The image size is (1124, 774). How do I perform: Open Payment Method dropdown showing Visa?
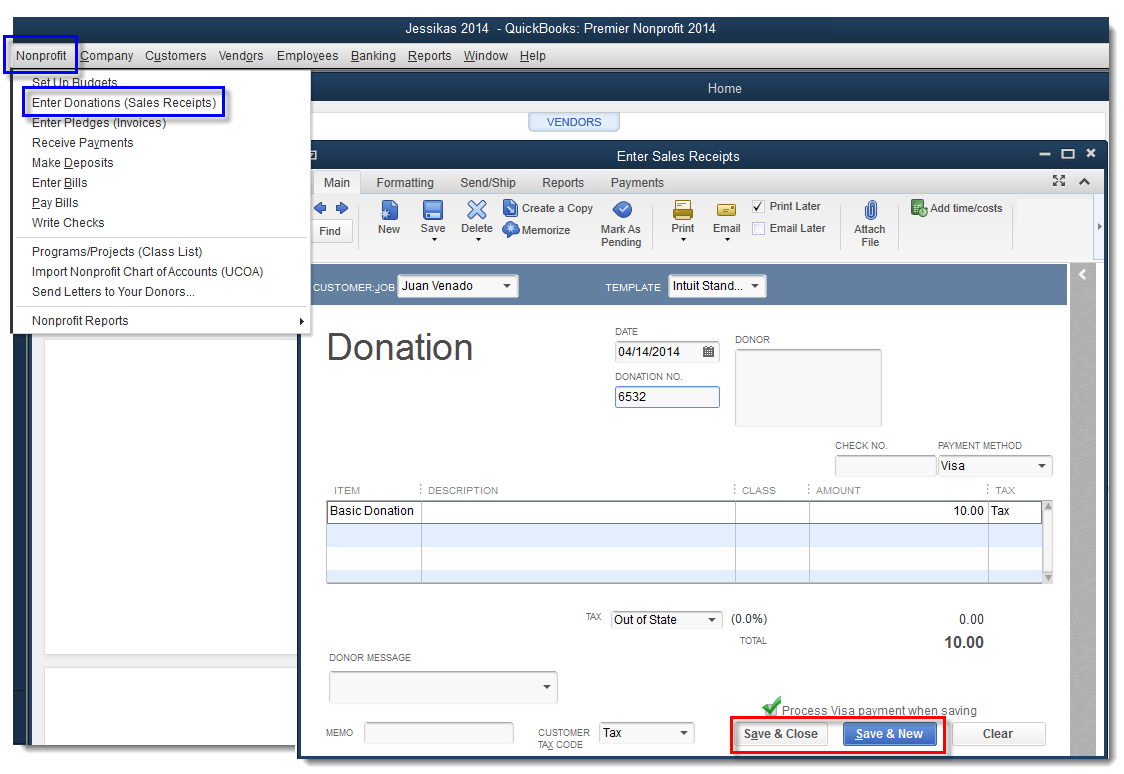[1042, 466]
